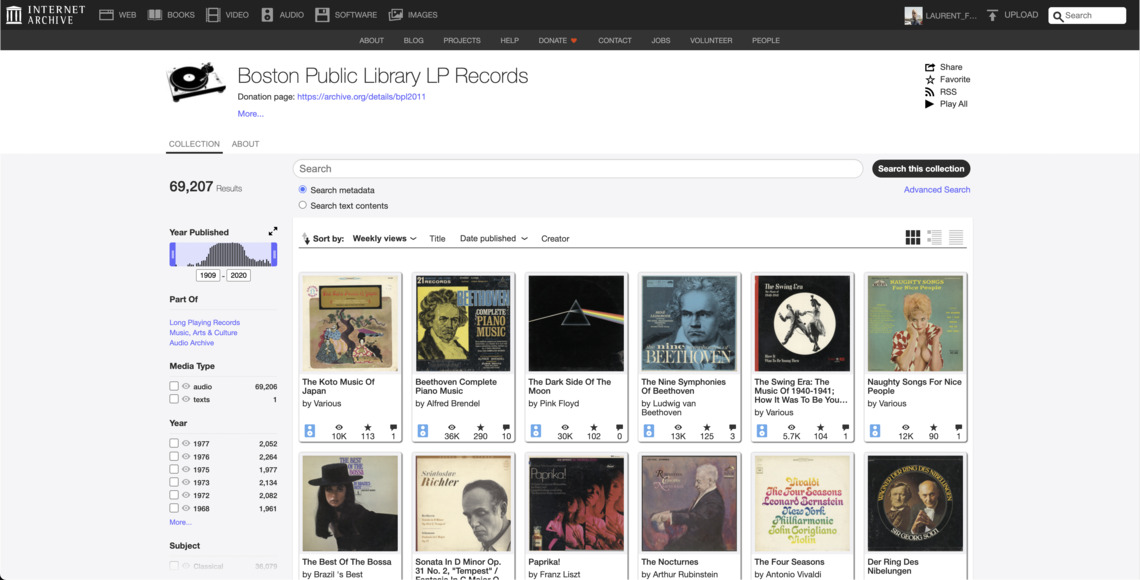The width and height of the screenshot is (1140, 580).
Task: Select the Search metadata option
Action: coord(302,190)
